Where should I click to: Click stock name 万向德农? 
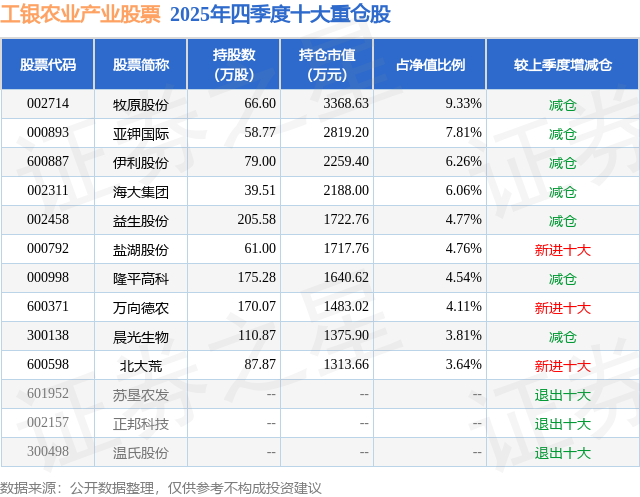click(x=141, y=308)
